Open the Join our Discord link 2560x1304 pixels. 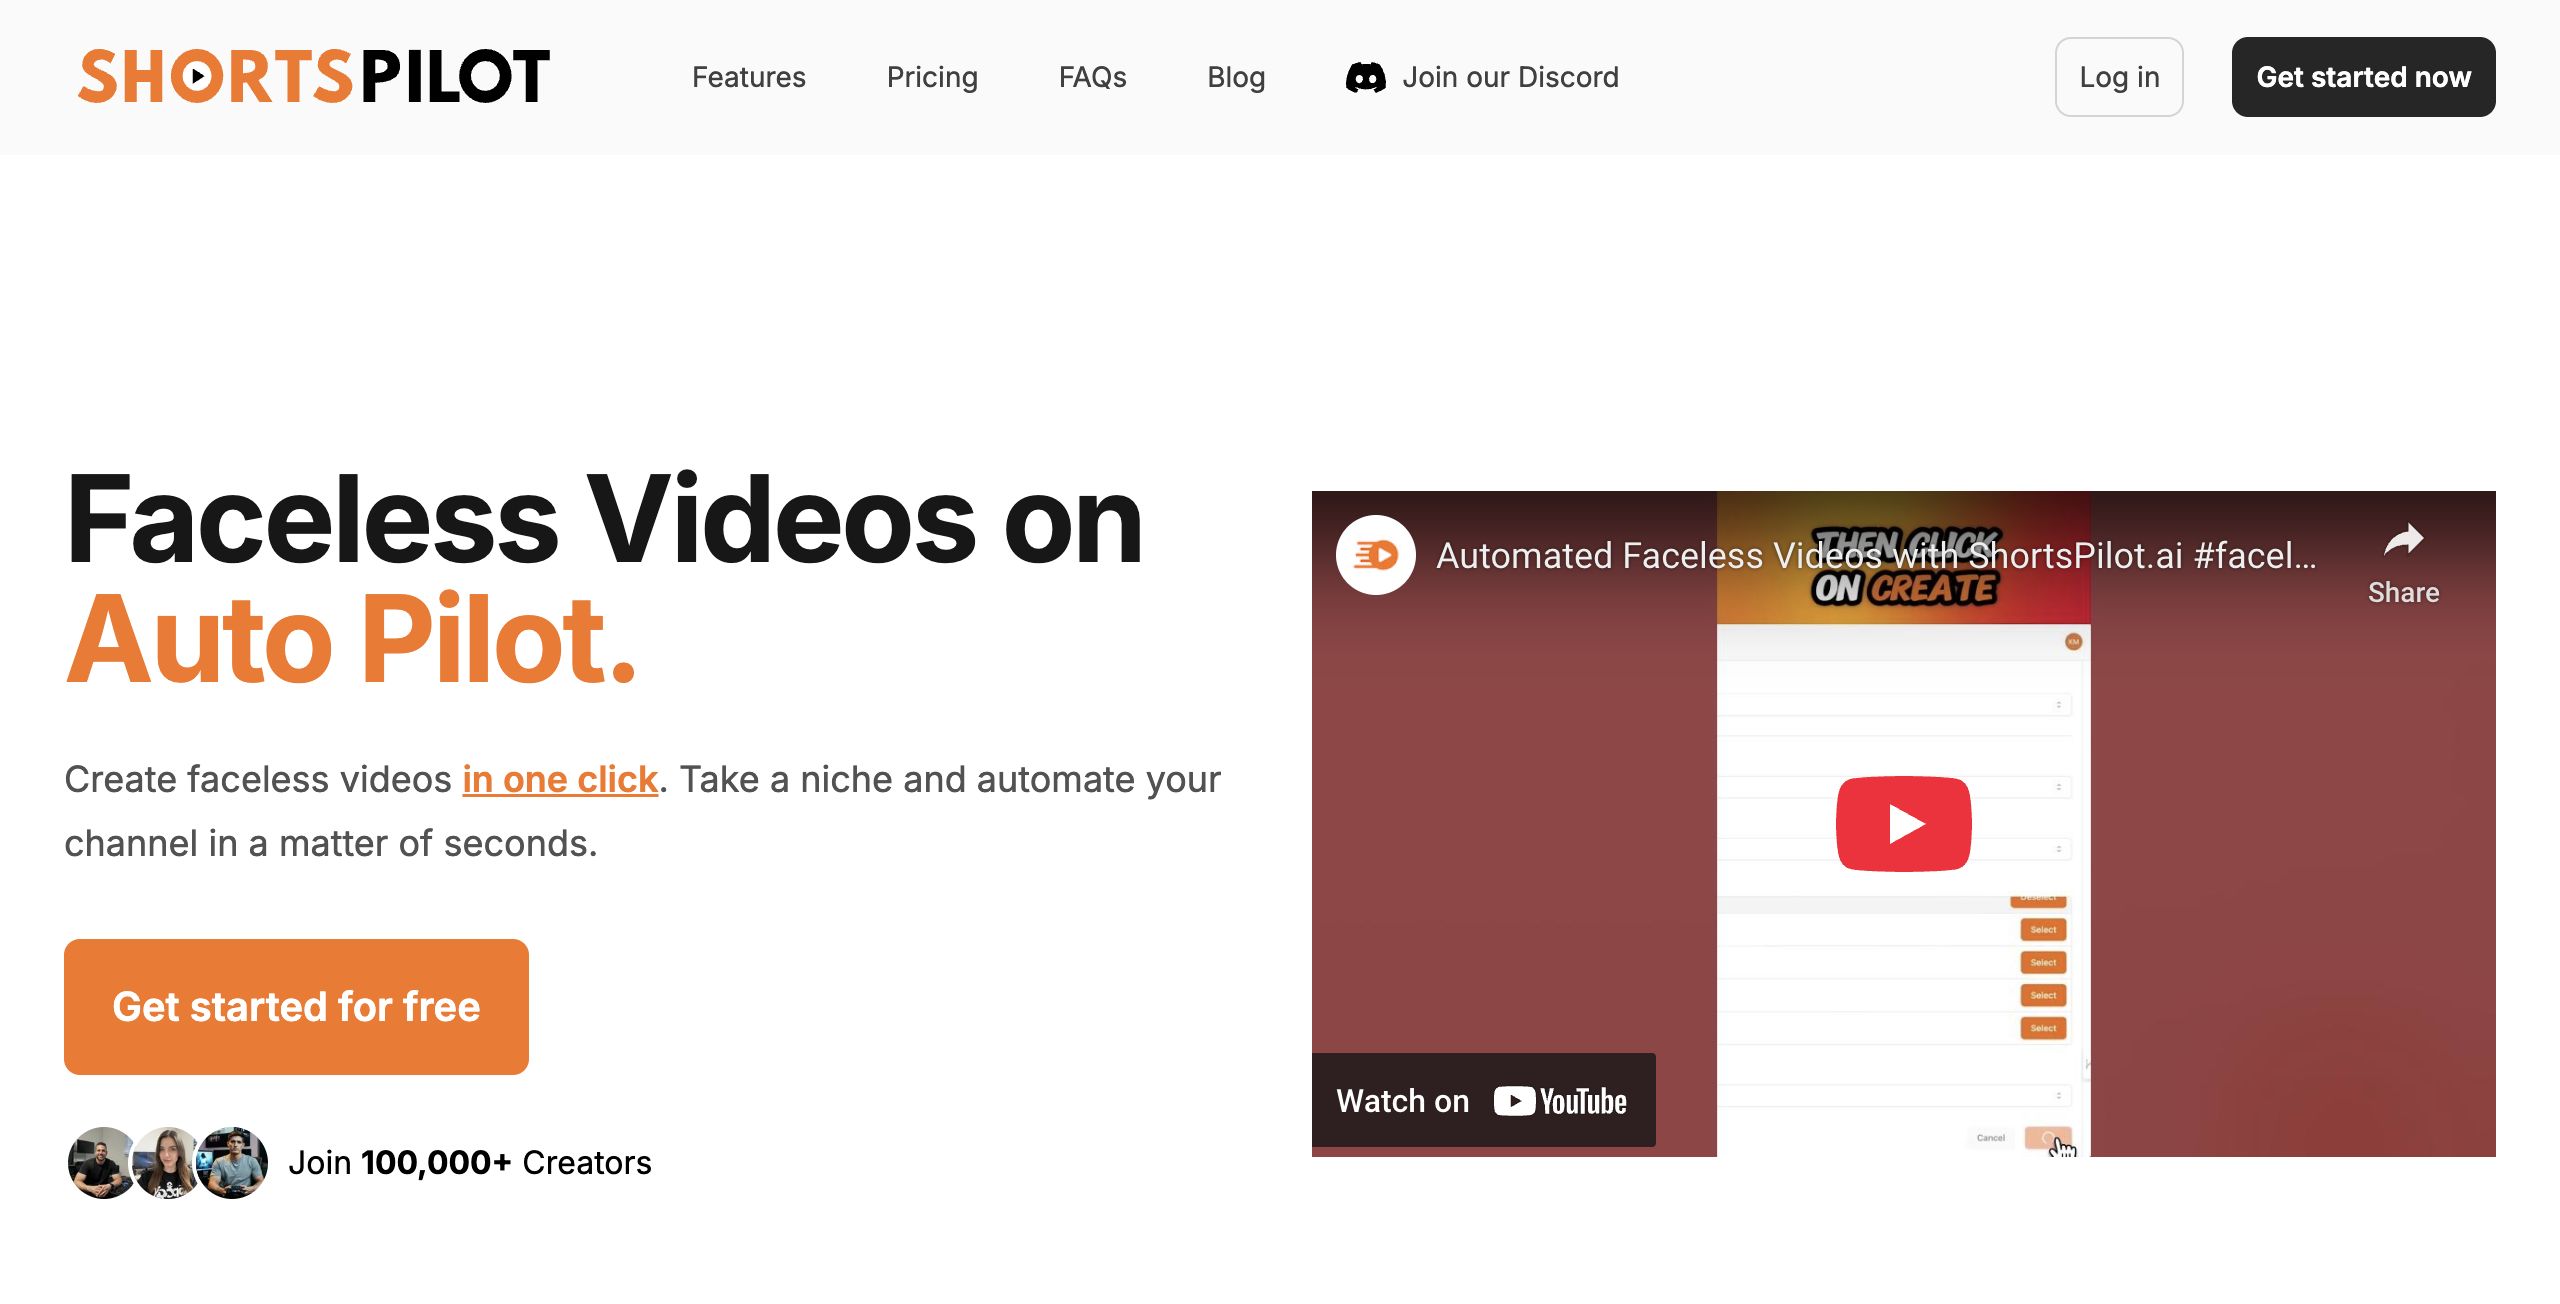tap(1482, 77)
